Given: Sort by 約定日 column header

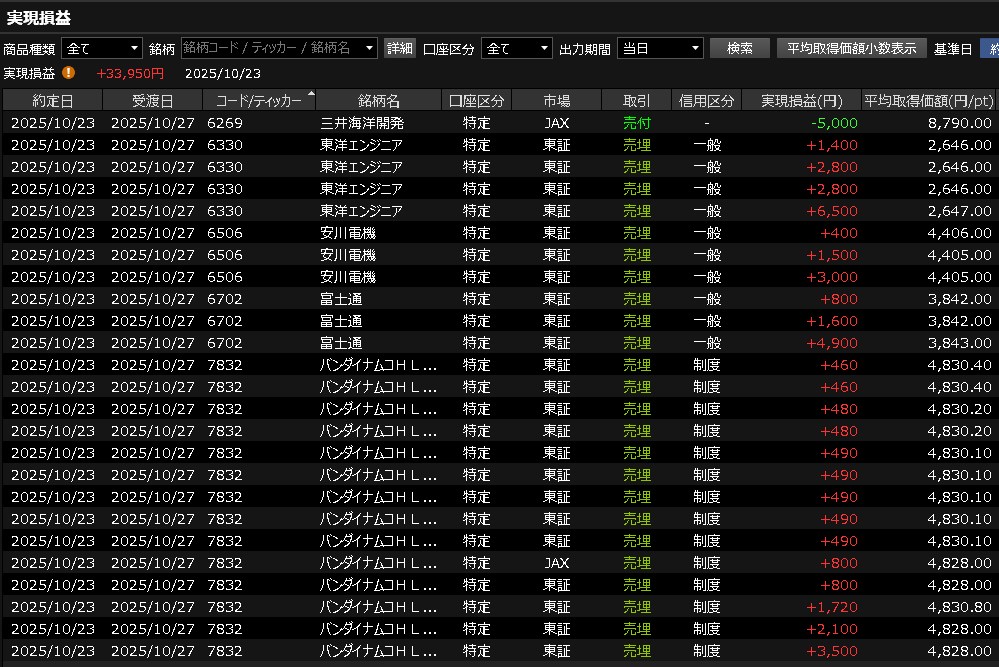Looking at the screenshot, I should click(52, 101).
